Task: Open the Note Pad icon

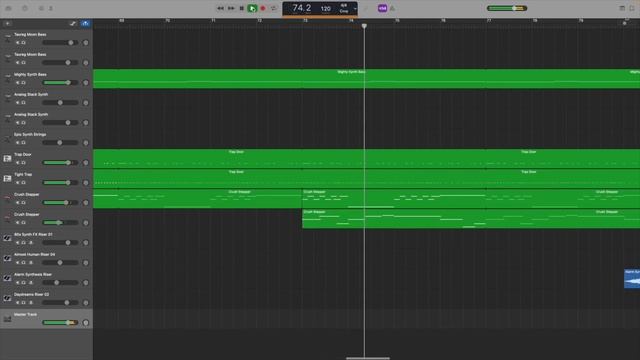Action: (x=622, y=8)
